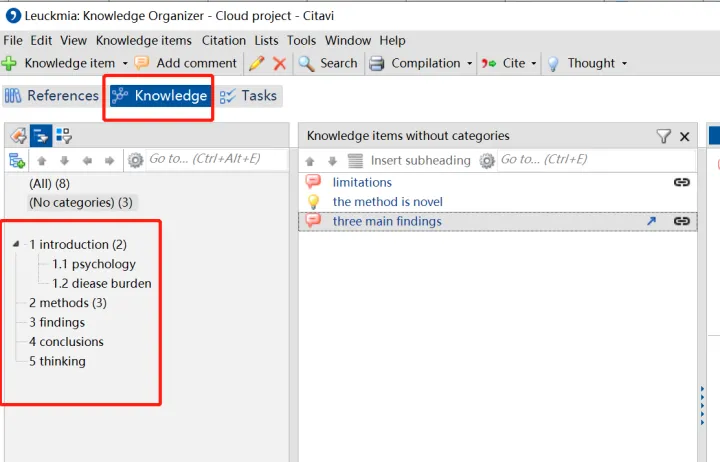This screenshot has width=720, height=462.
Task: Click link icon on limitations row
Action: (x=682, y=182)
